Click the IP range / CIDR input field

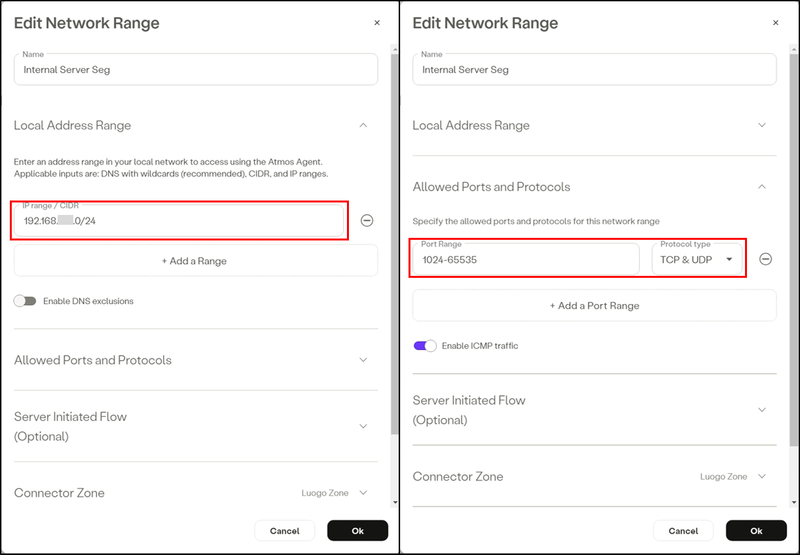click(179, 220)
